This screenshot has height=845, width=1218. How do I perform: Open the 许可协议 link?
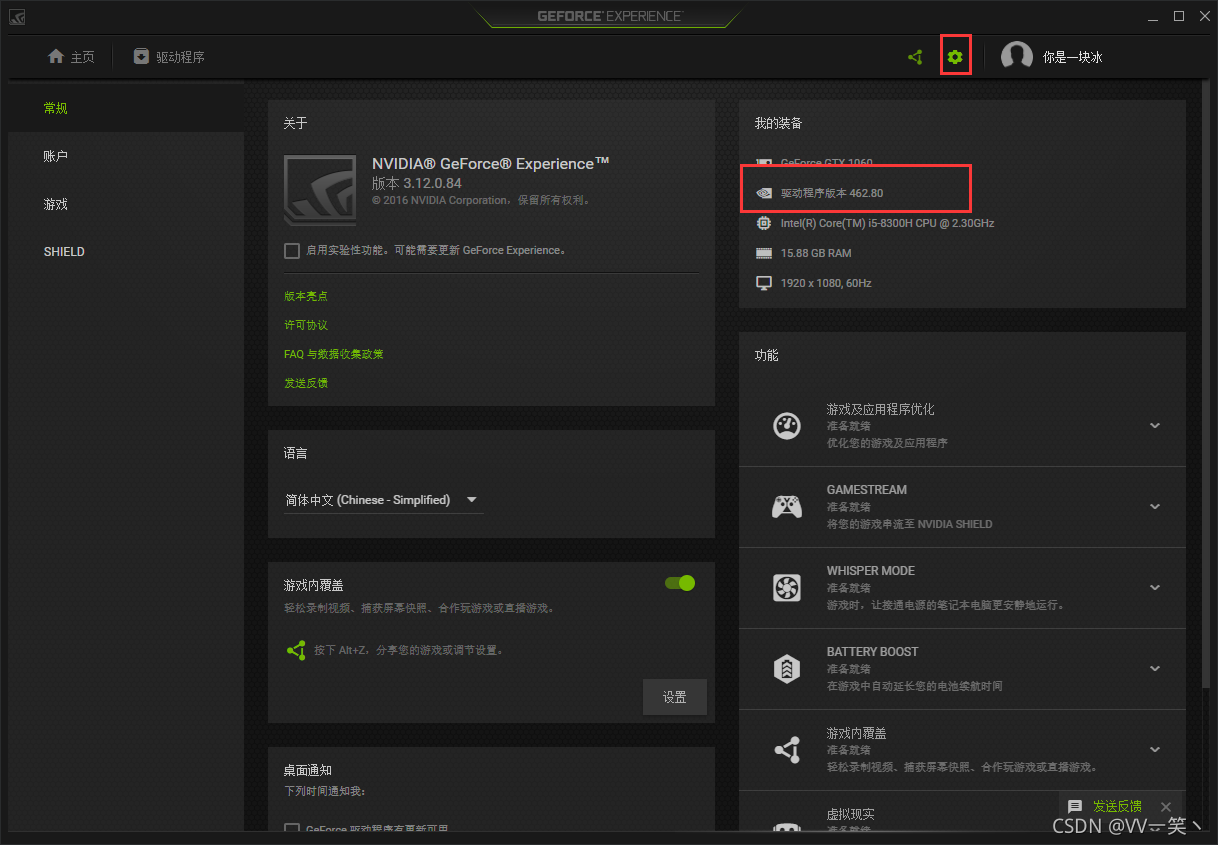click(x=306, y=325)
